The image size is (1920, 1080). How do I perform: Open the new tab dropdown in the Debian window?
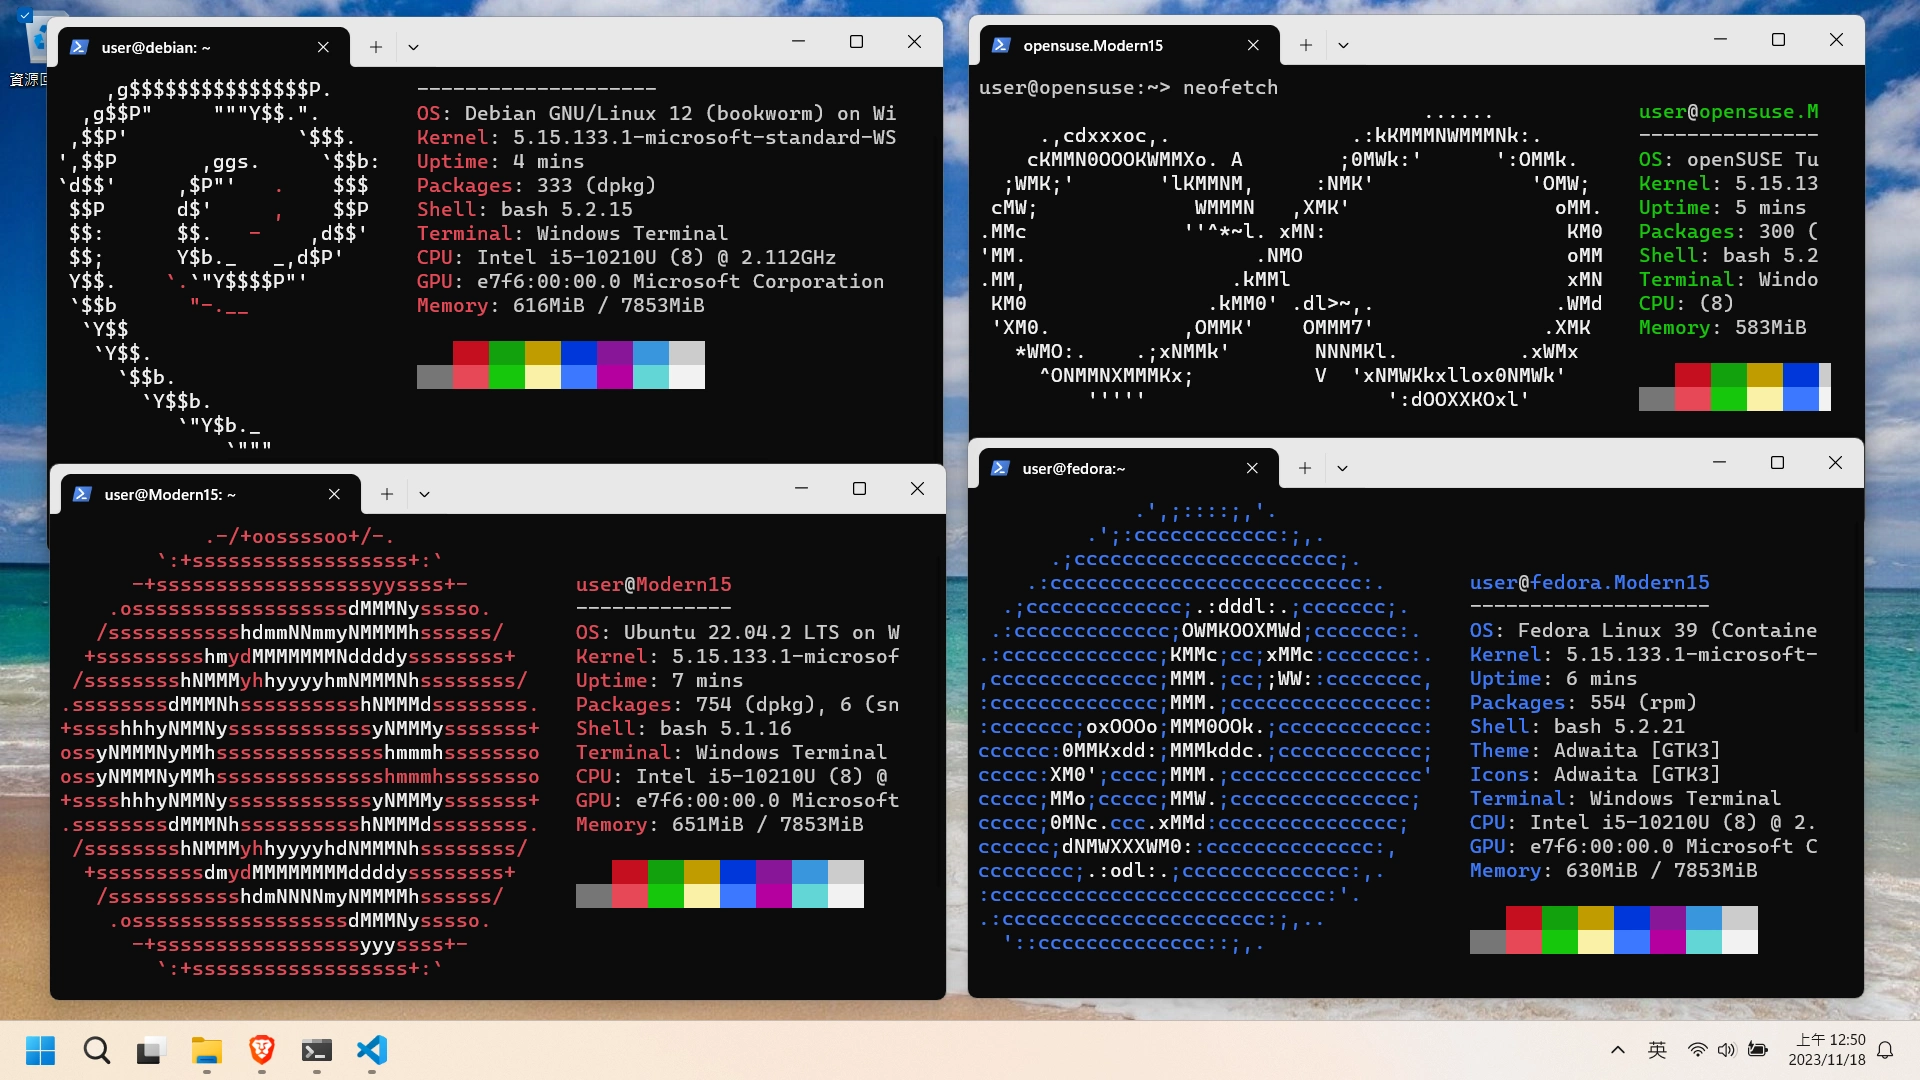point(414,46)
